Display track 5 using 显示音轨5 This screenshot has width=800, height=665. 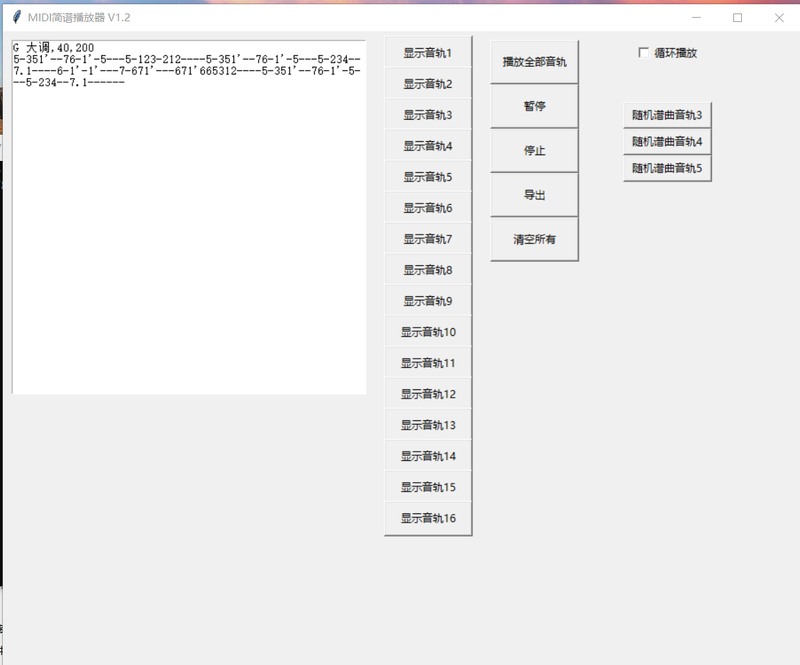(428, 177)
